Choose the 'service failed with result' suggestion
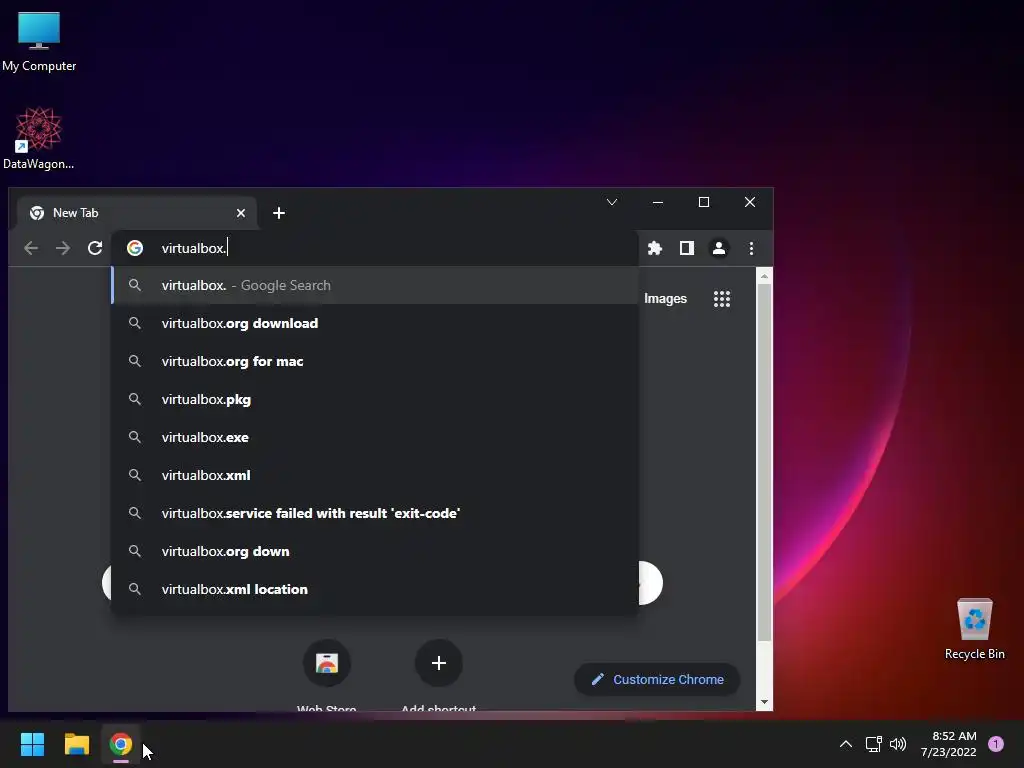 375,513
